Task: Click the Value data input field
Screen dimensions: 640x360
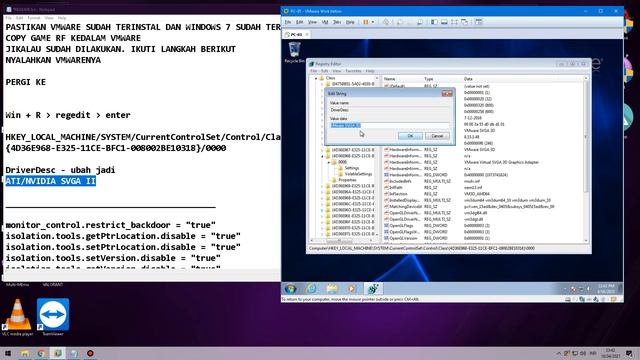Action: point(390,125)
